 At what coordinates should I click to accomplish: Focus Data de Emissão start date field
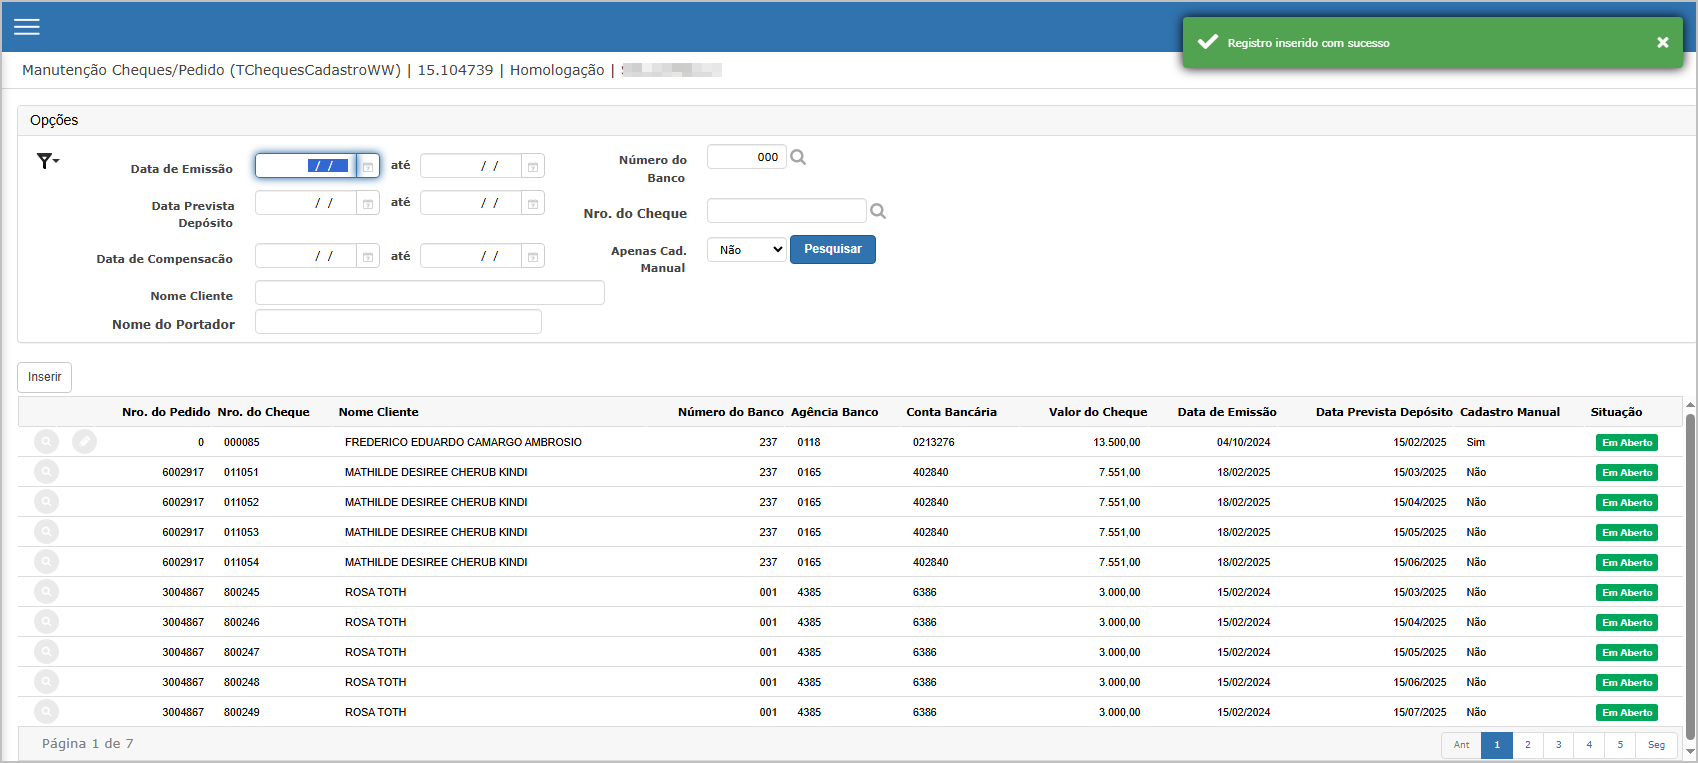306,166
